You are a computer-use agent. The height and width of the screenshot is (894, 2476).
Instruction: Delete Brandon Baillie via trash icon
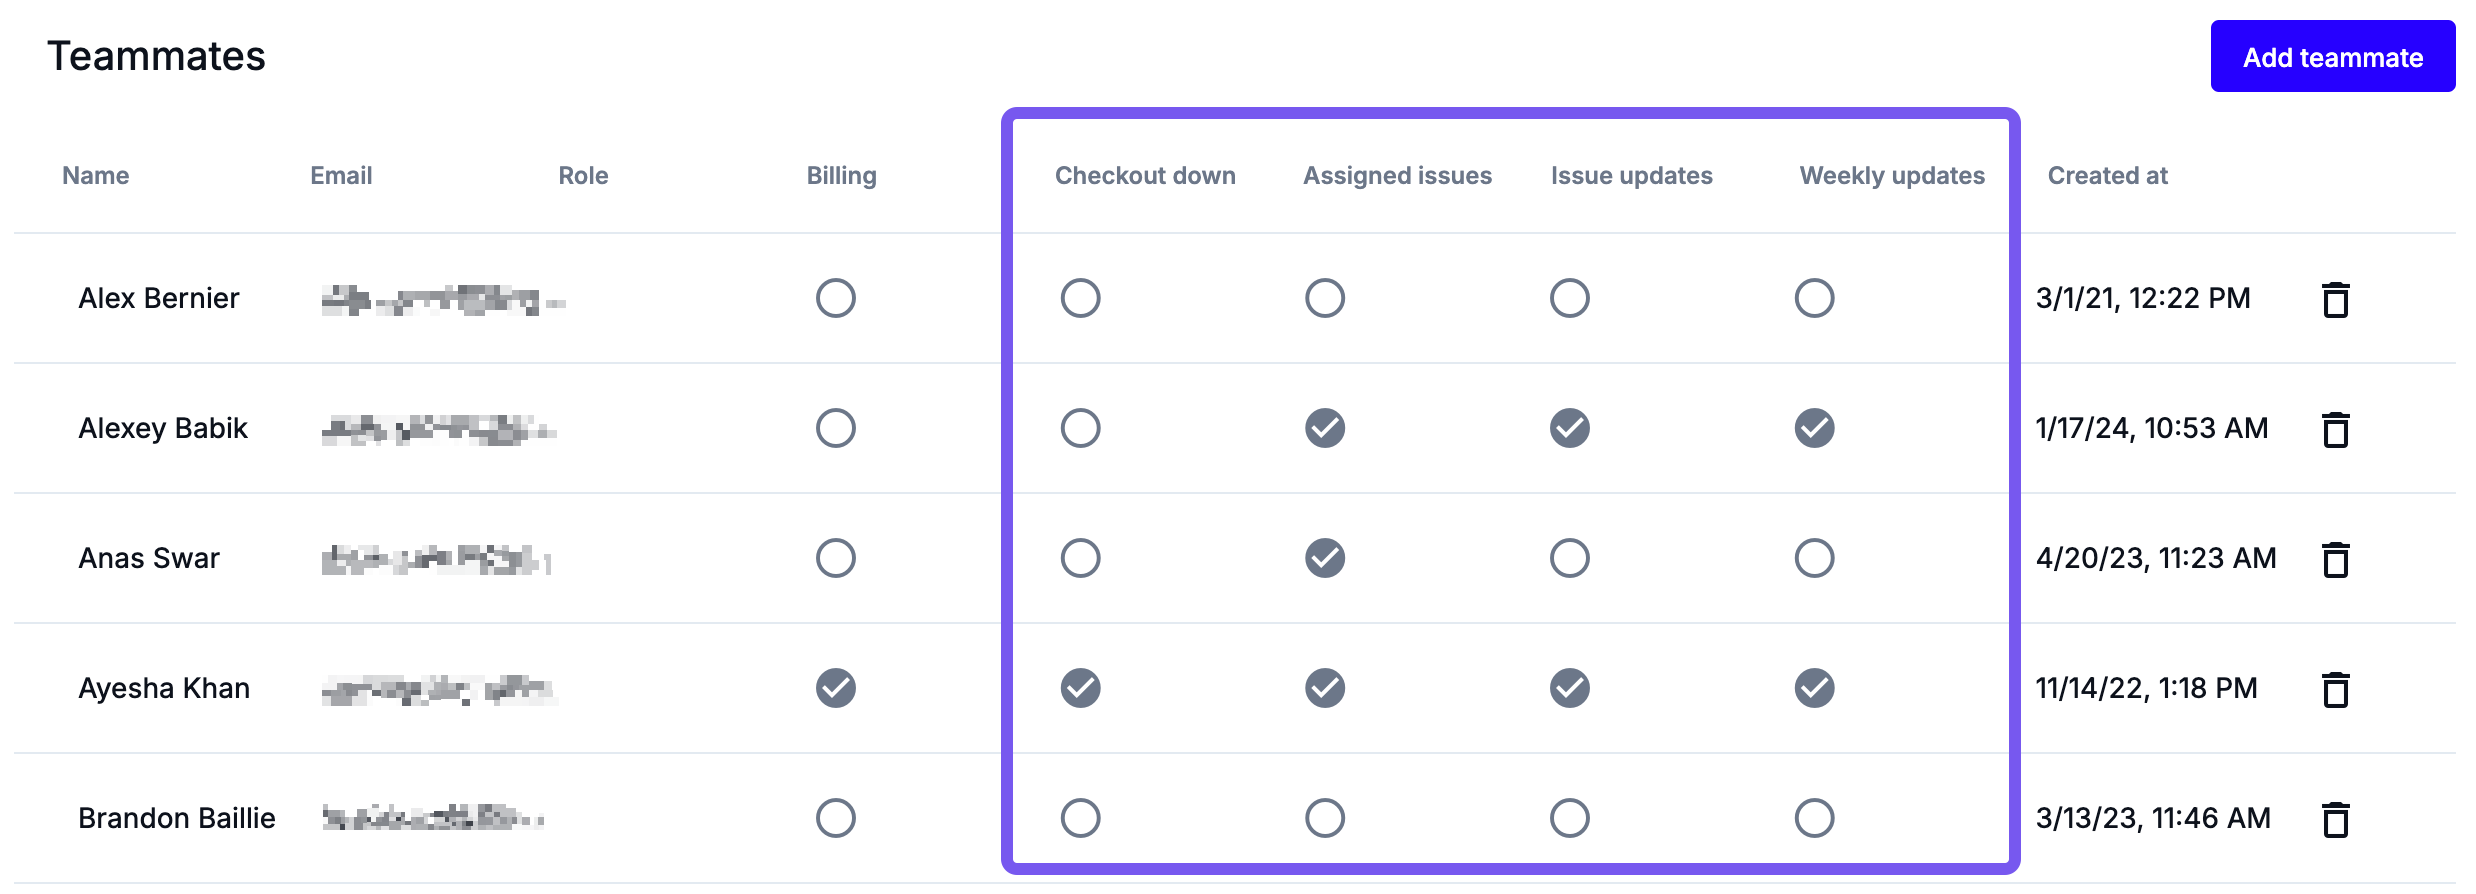click(2335, 819)
